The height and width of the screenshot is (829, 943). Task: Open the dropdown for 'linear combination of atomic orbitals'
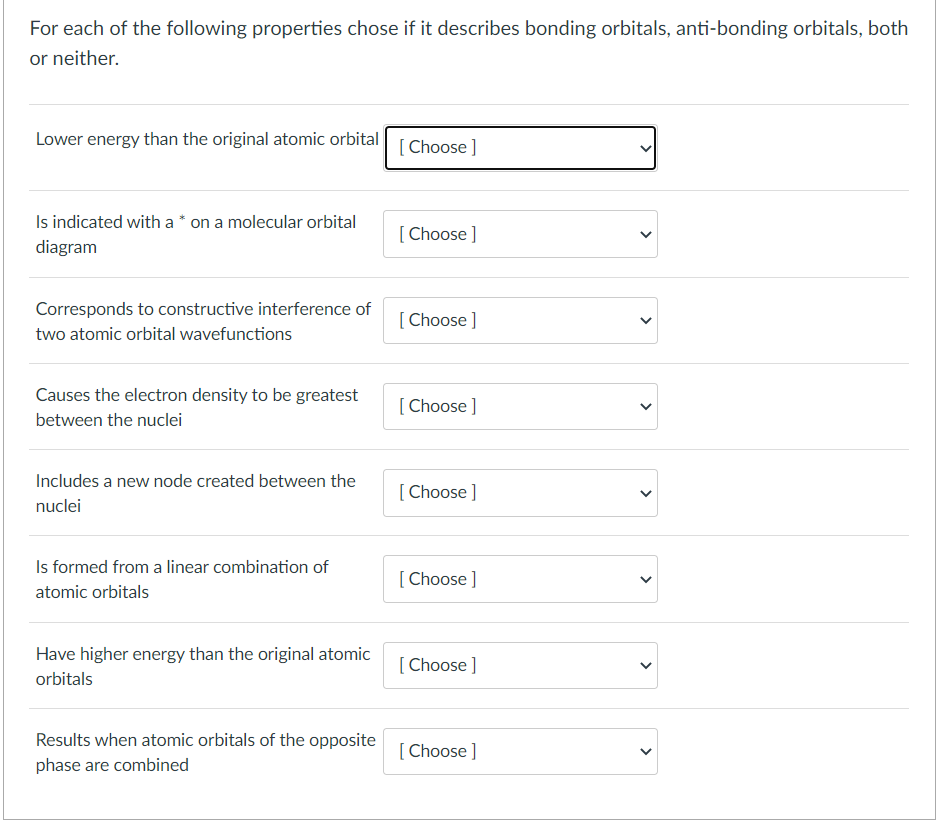(x=519, y=579)
